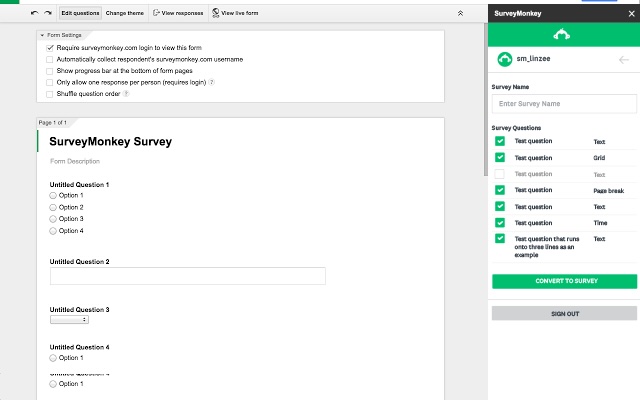Redo with the redo arrow icon

tap(48, 13)
